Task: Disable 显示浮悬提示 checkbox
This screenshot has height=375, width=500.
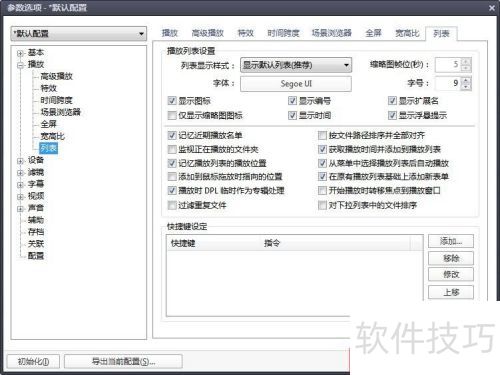Action: click(392, 115)
